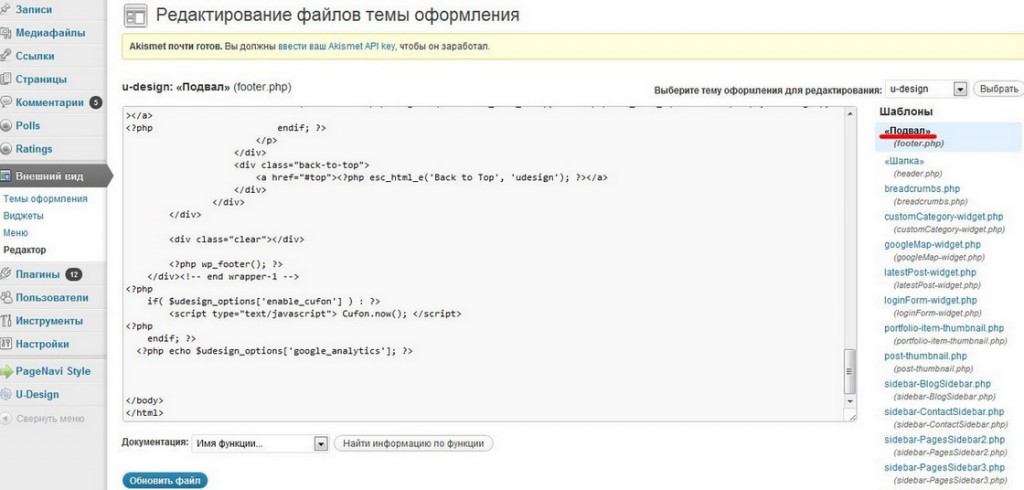
Task: Open breadcrumbs.php template
Action: pos(922,189)
